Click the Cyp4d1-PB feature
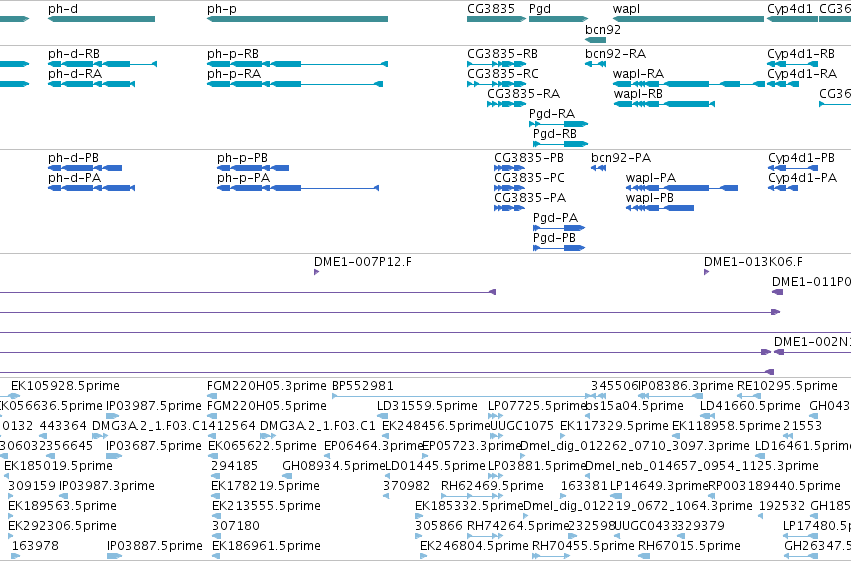The height and width of the screenshot is (561, 851). coord(801,158)
